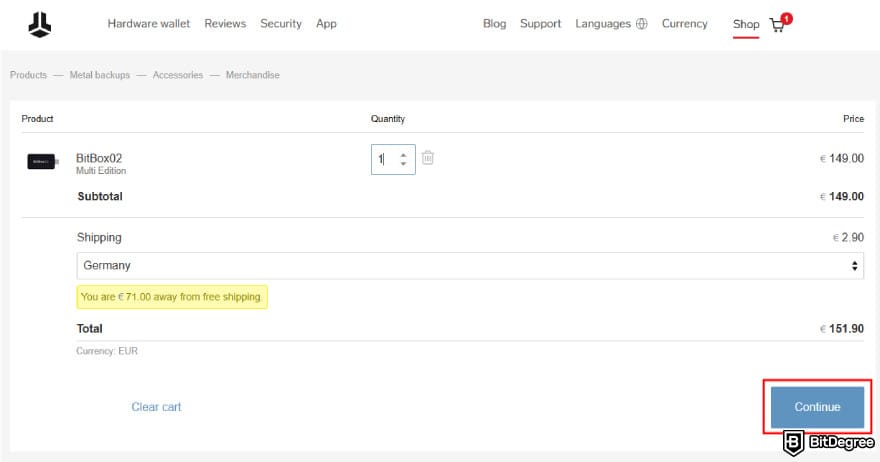Click the Clear cart link
The width and height of the screenshot is (880, 462).
pos(156,407)
